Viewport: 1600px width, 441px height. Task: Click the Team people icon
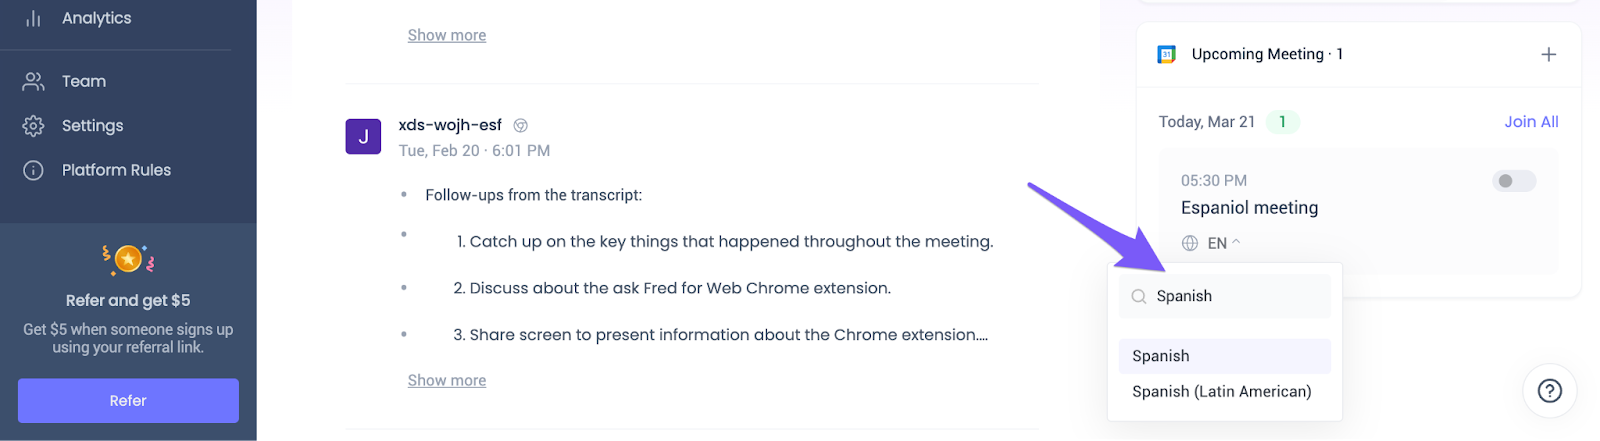[x=33, y=81]
